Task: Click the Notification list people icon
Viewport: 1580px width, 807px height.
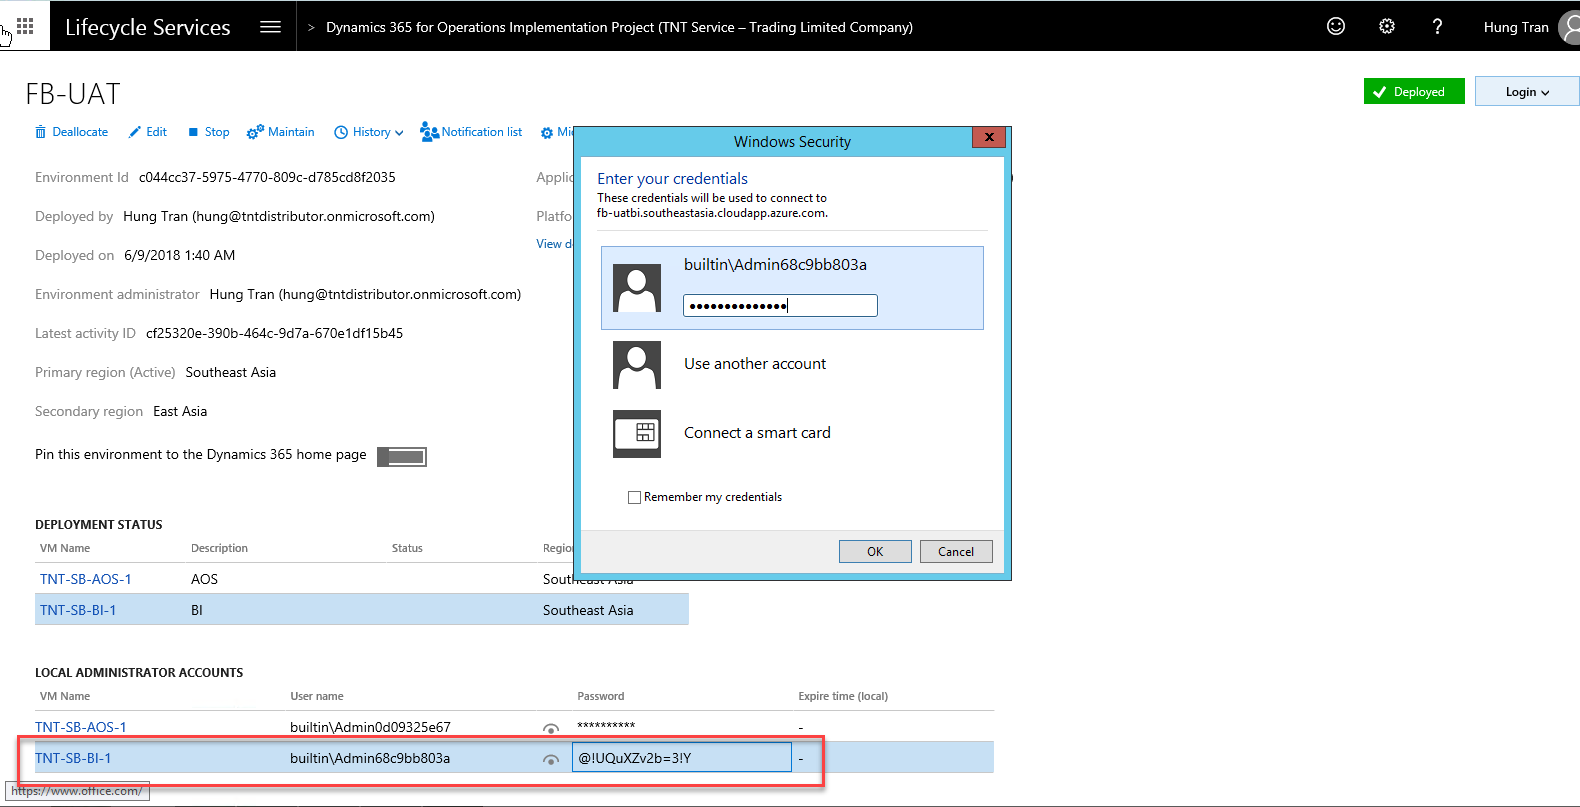Action: coord(429,132)
